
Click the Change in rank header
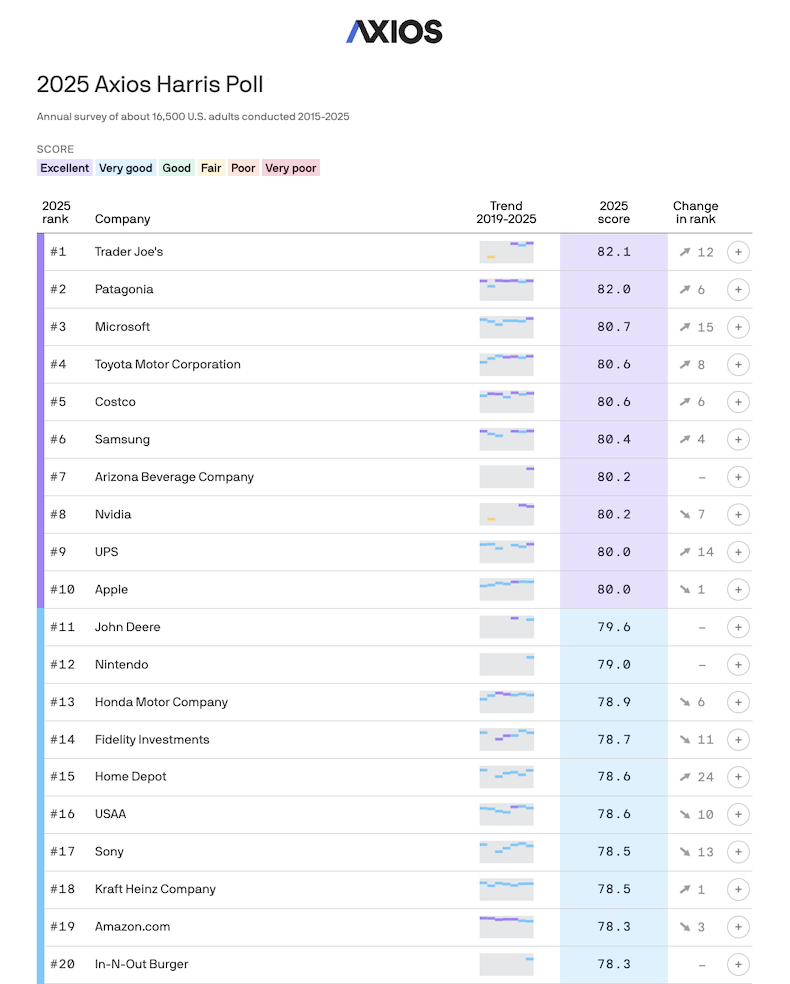[695, 212]
